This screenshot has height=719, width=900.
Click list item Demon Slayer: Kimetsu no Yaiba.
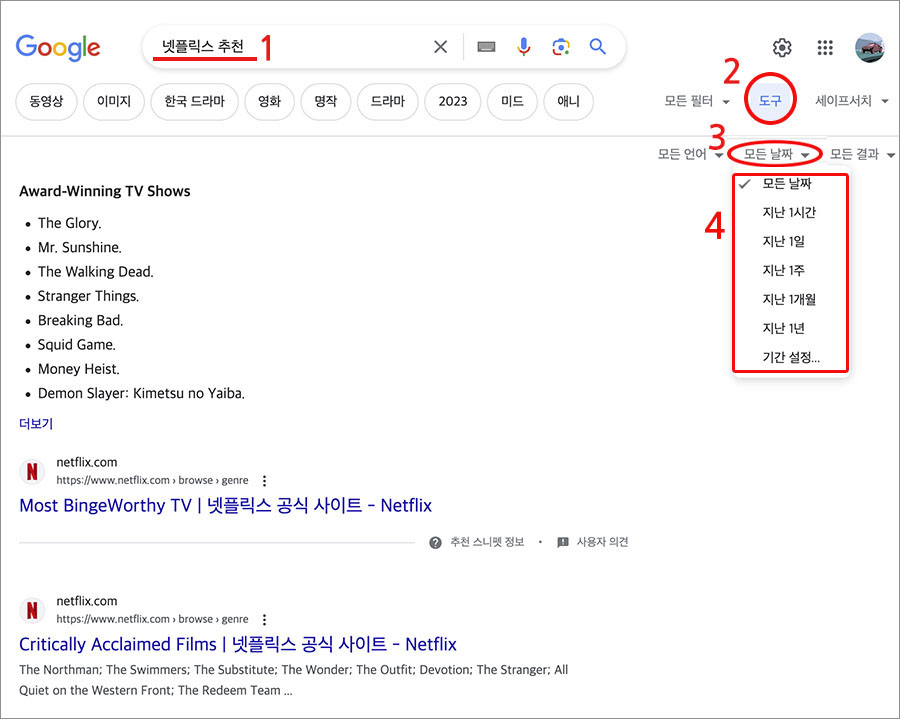(x=141, y=393)
